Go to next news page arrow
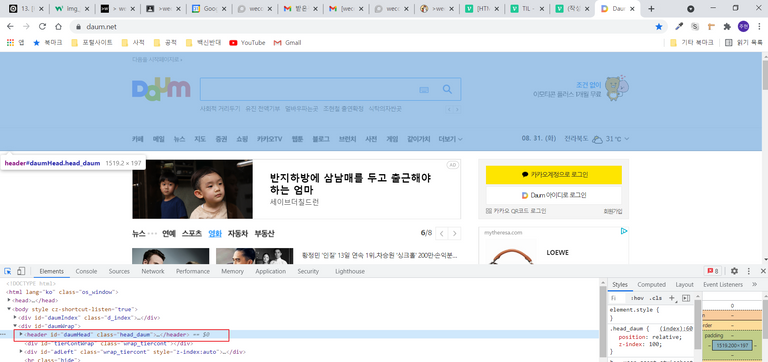Image resolution: width=768 pixels, height=362 pixels. [456, 234]
